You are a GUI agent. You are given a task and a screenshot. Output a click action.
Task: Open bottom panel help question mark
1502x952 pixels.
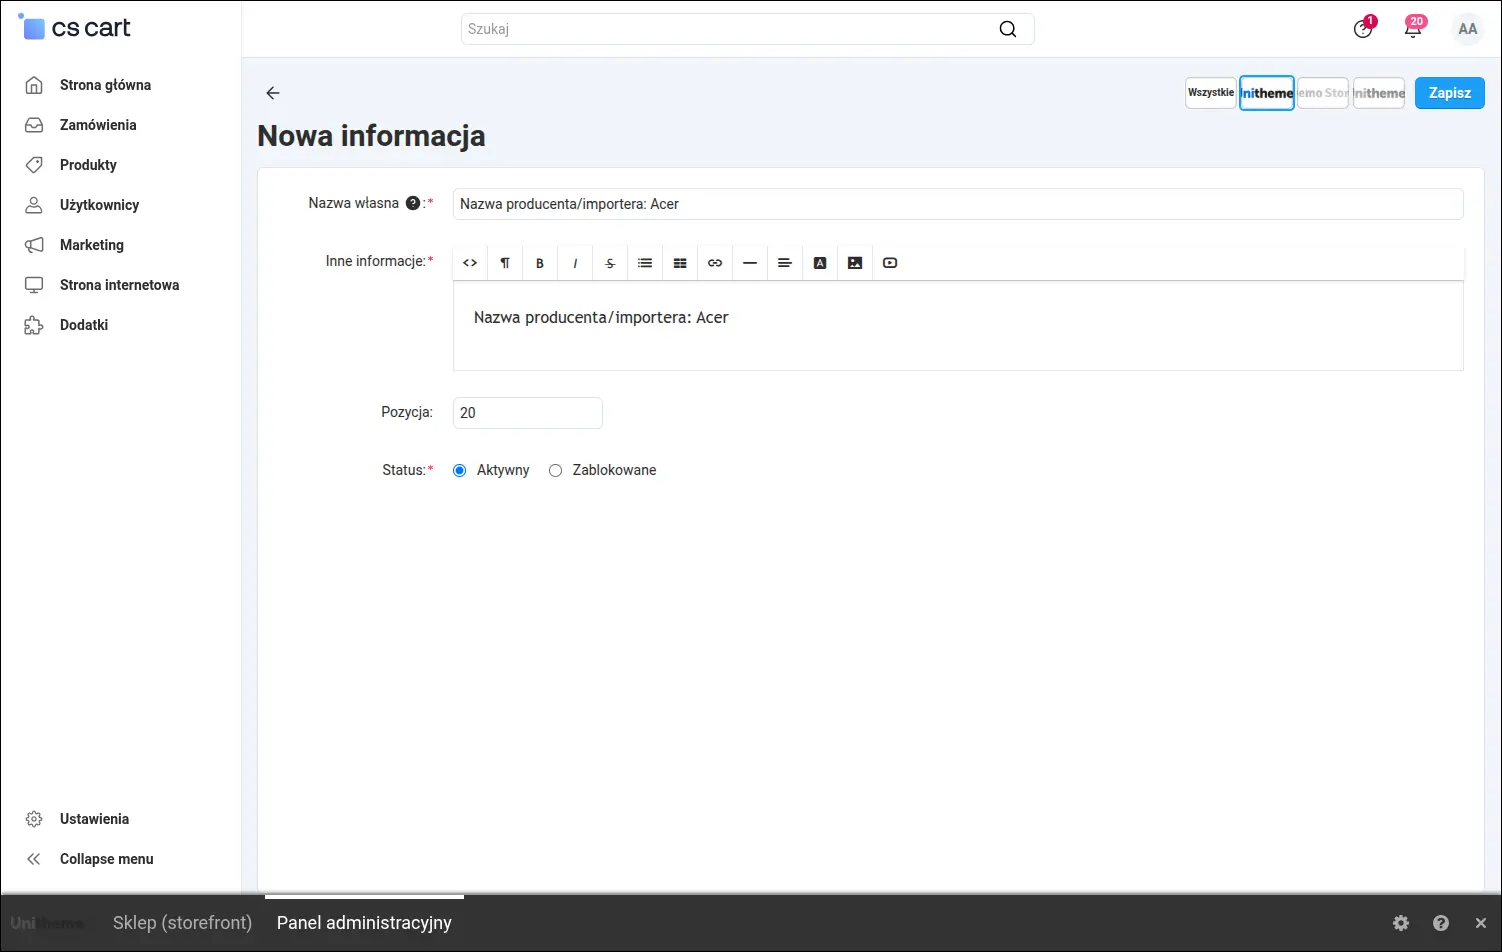tap(1441, 923)
